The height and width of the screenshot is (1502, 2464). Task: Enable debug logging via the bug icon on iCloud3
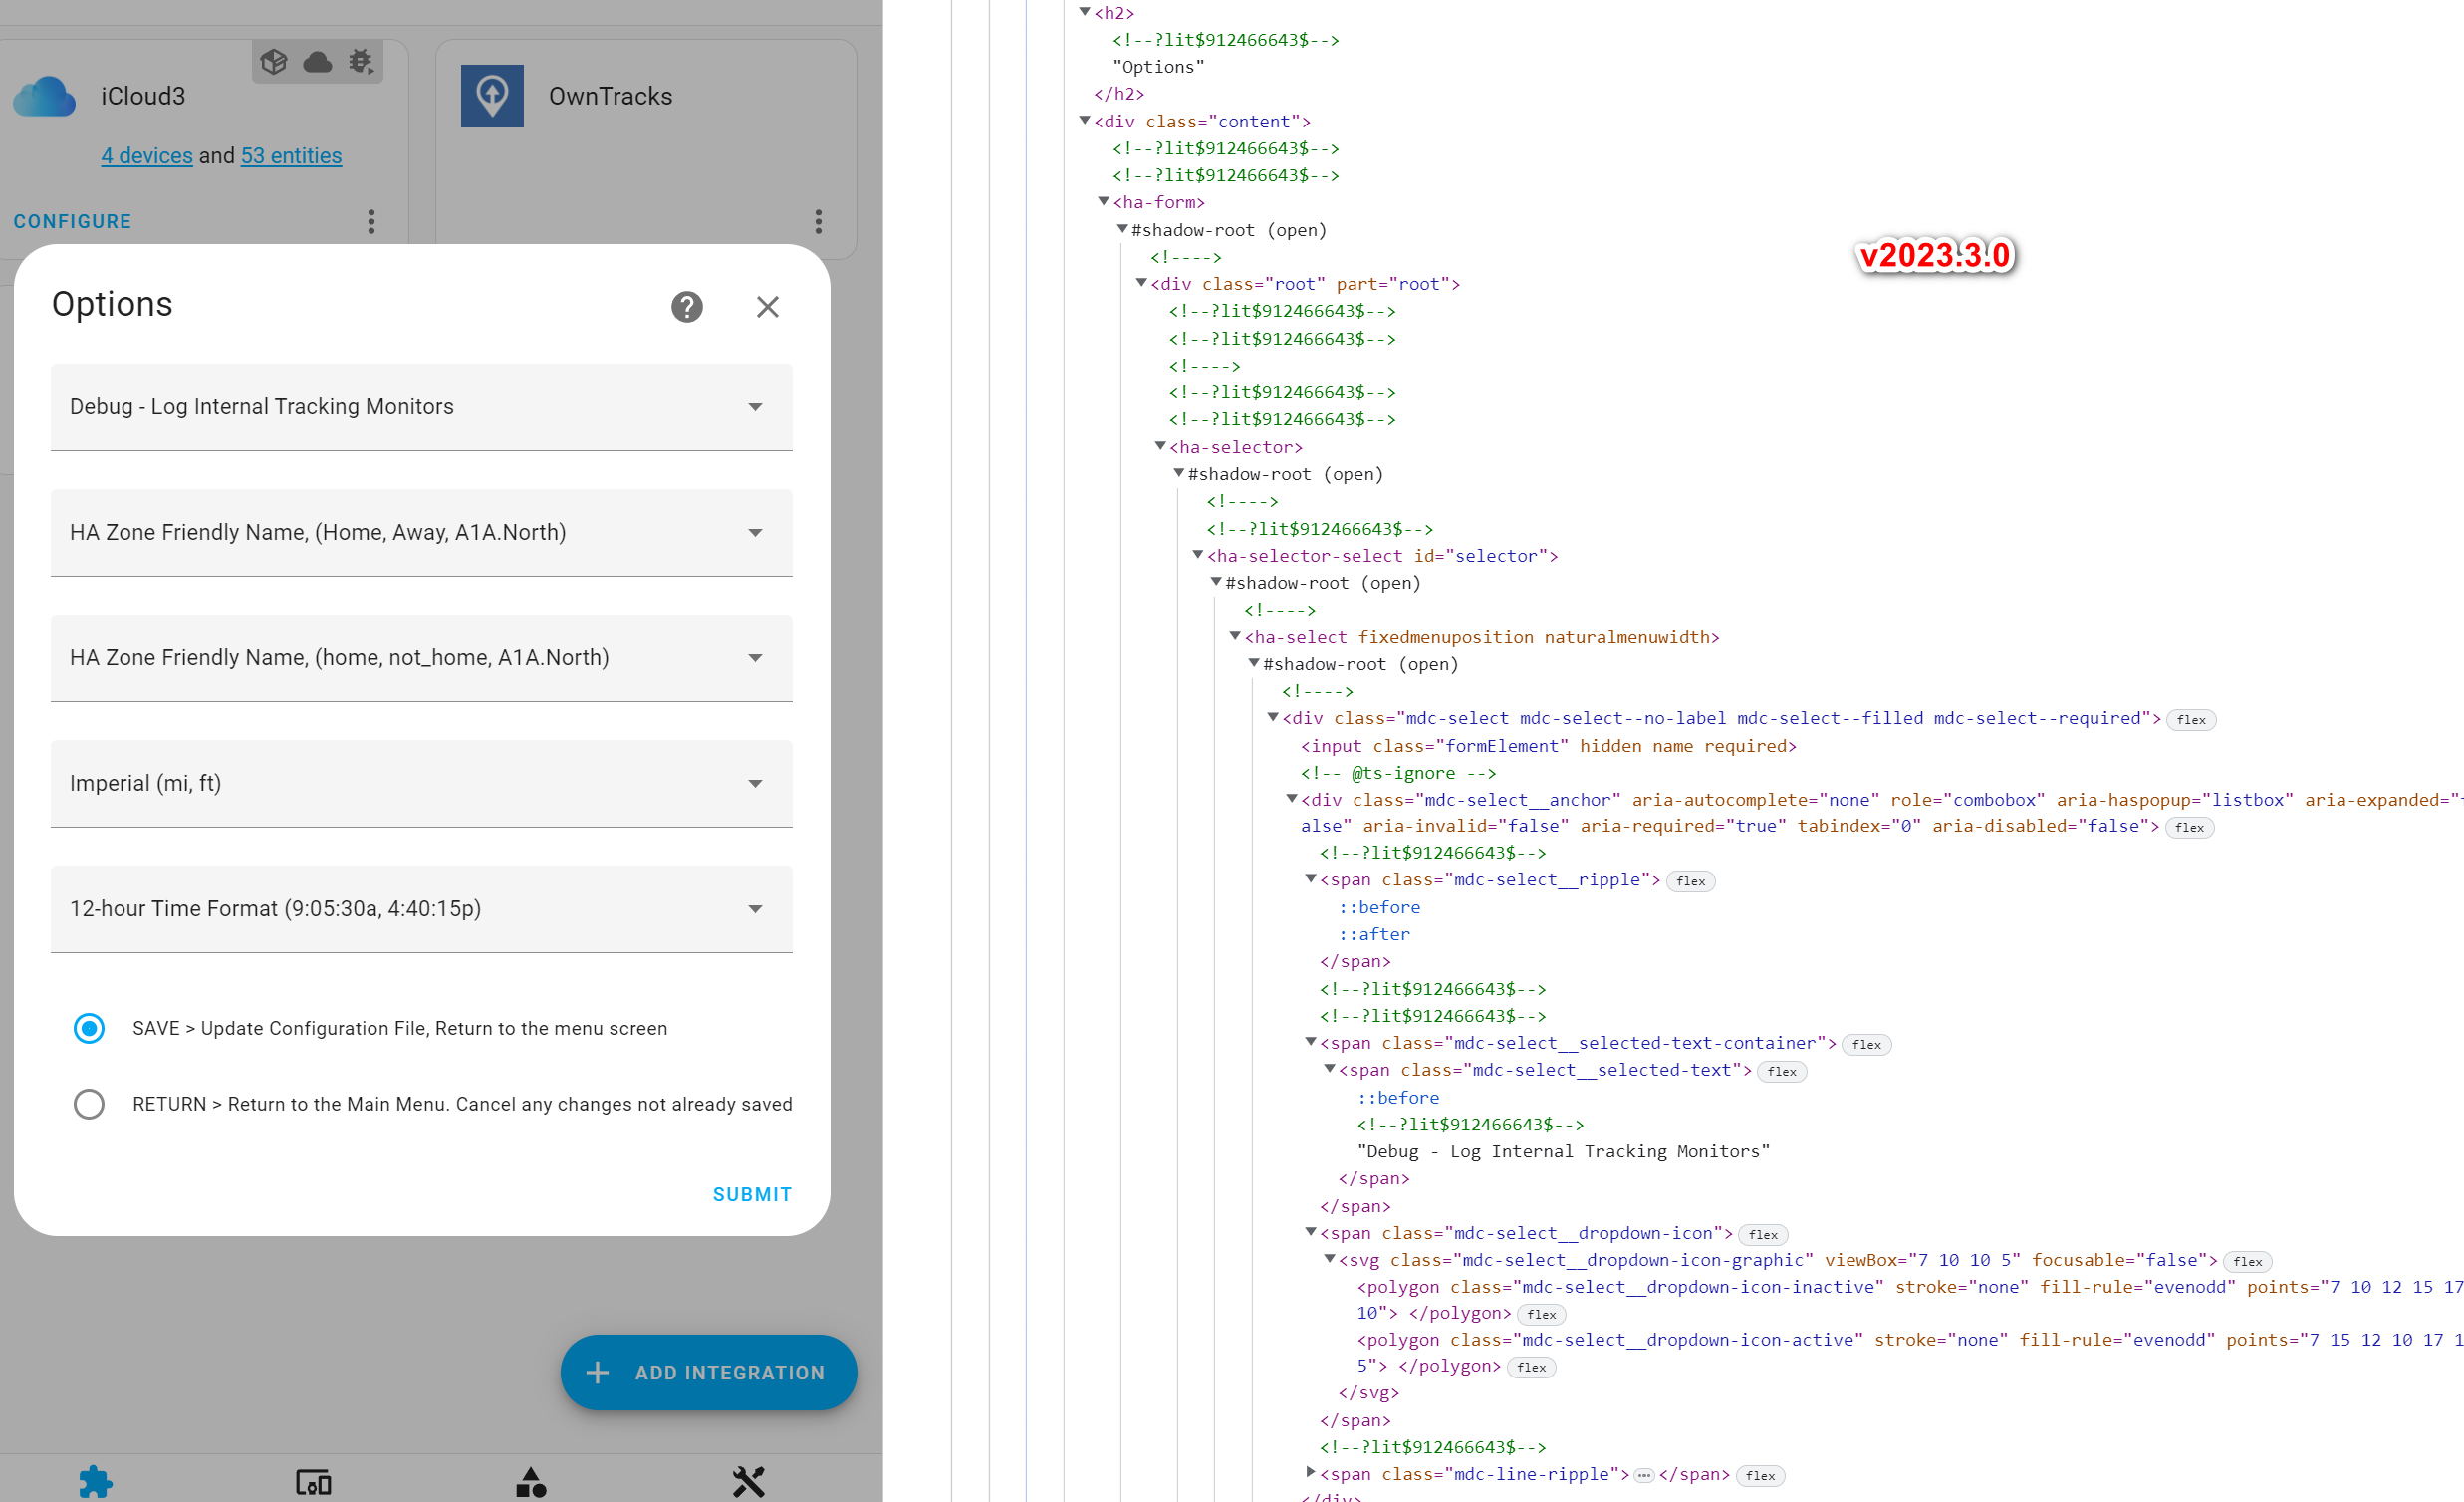[359, 60]
